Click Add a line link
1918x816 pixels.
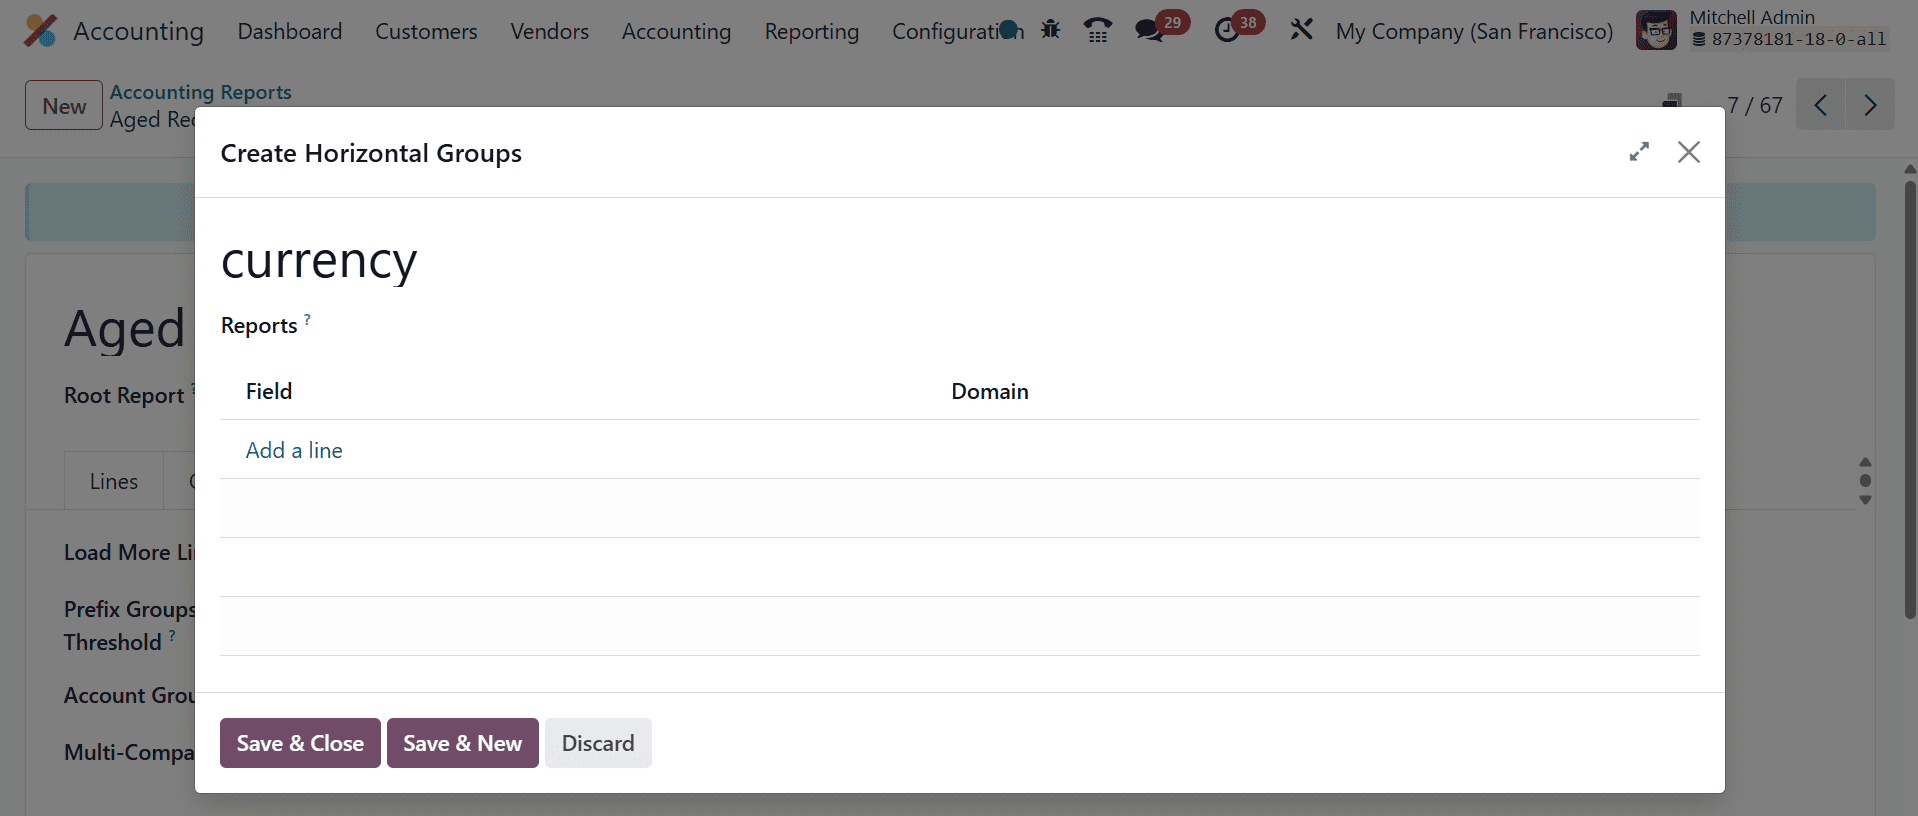pos(294,450)
